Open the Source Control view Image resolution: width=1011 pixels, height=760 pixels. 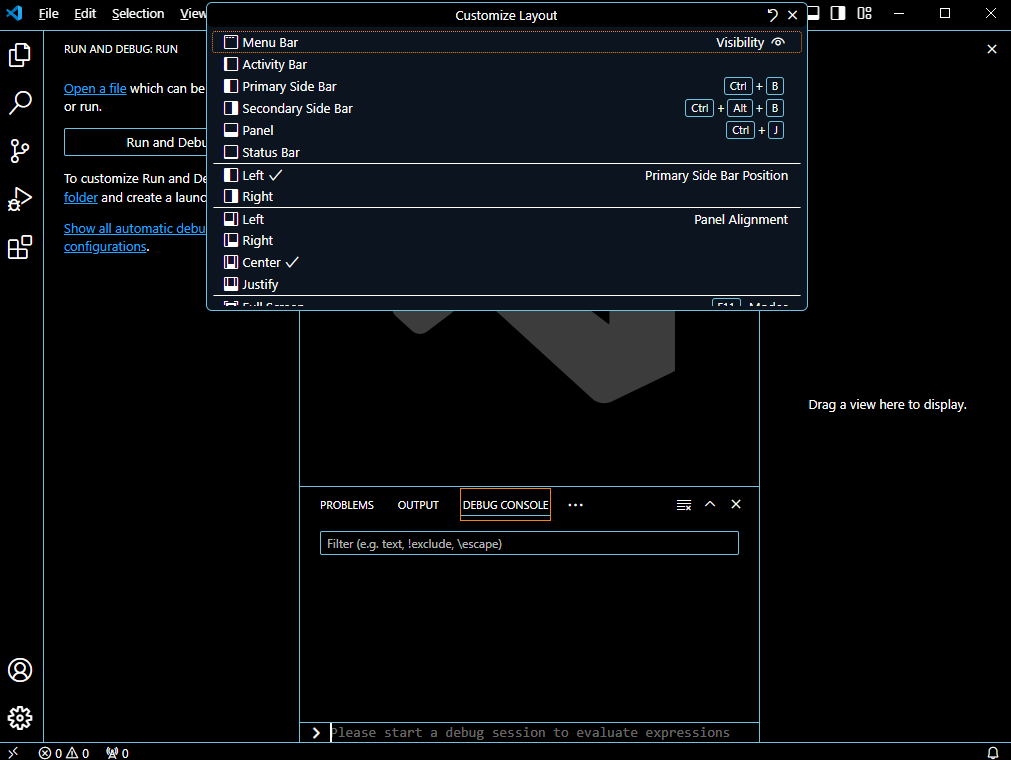point(20,151)
